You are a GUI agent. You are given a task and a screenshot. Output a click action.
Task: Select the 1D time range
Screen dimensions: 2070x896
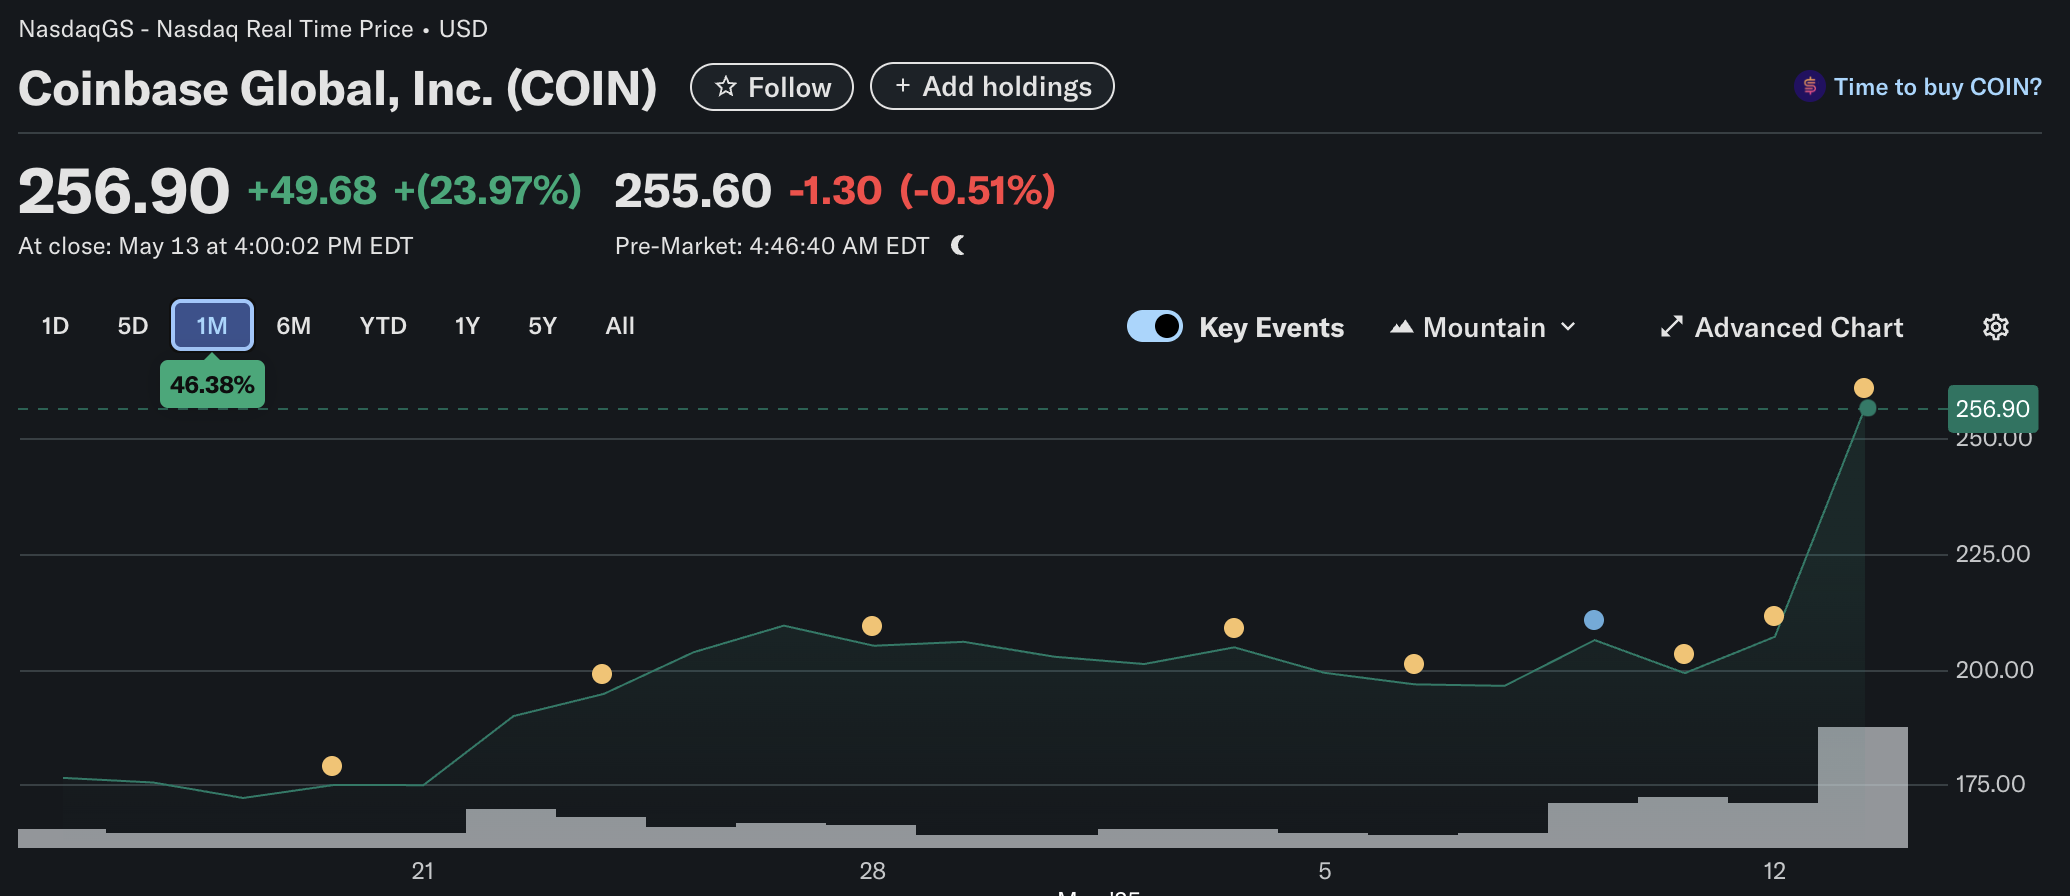point(55,326)
